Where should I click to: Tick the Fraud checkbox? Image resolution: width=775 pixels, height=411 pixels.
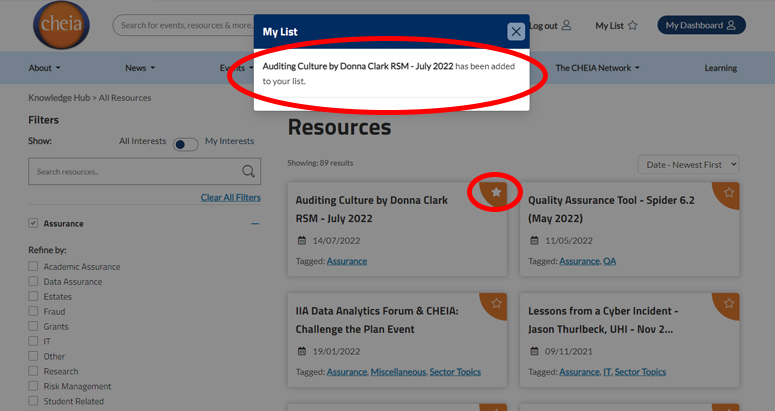tap(33, 311)
